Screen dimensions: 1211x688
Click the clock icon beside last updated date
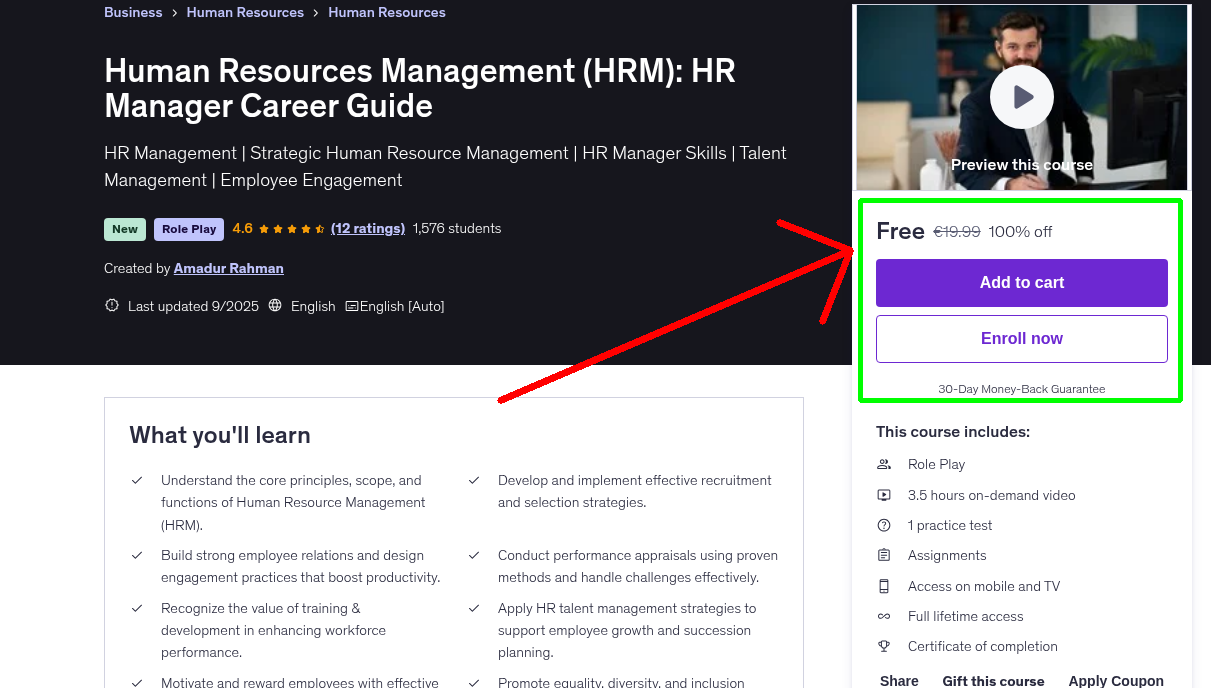[x=111, y=306]
